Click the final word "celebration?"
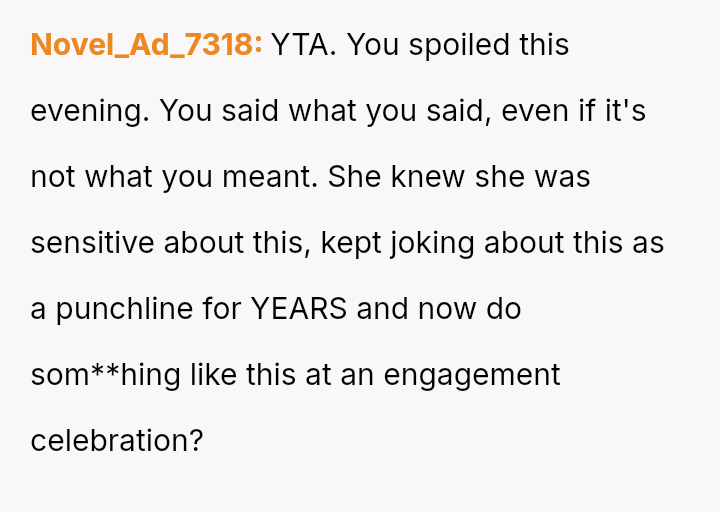 [x=117, y=440]
